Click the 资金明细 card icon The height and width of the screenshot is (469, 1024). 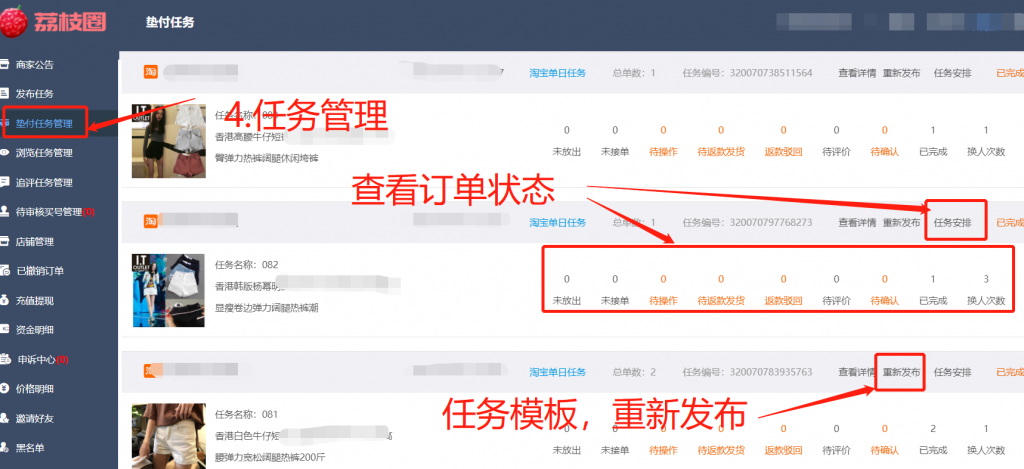(4, 330)
